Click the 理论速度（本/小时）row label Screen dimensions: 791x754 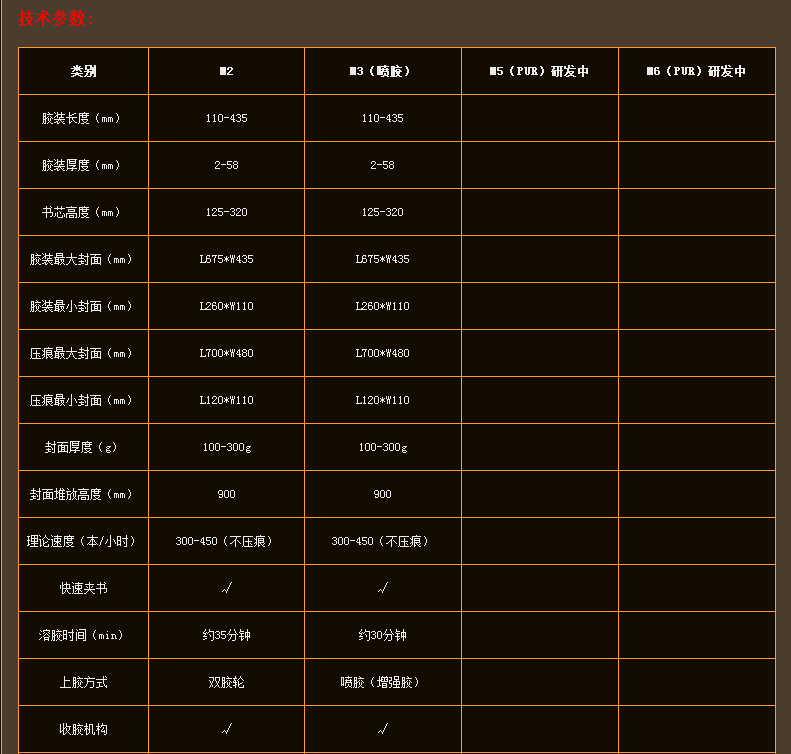tap(82, 541)
